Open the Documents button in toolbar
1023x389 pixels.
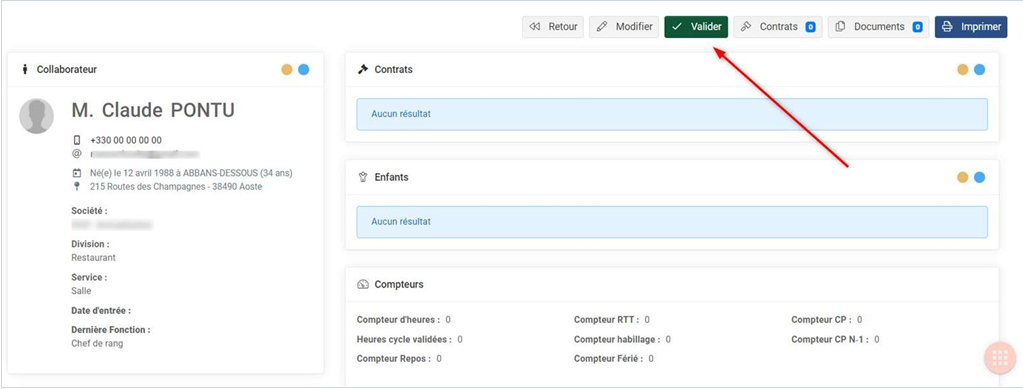(878, 27)
